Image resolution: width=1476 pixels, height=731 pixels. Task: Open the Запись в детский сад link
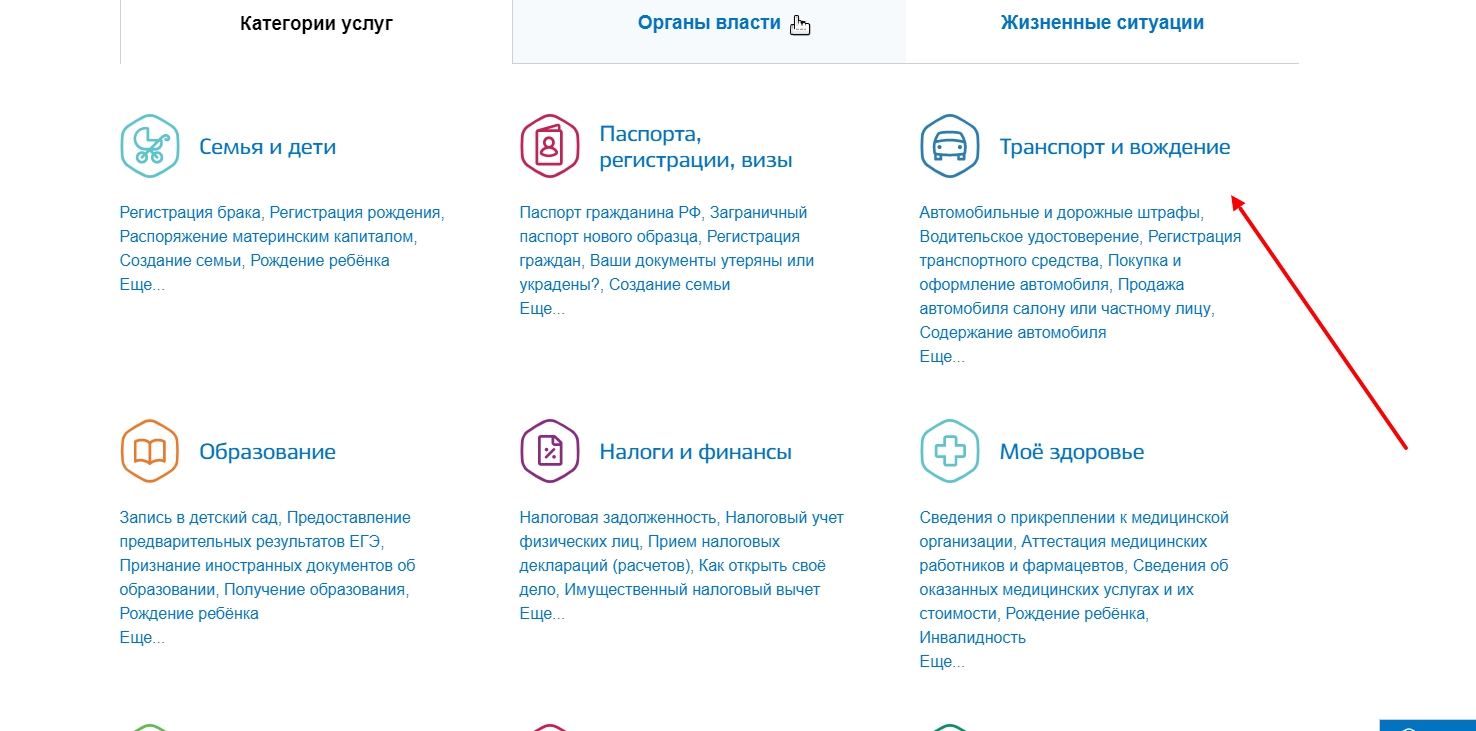pyautogui.click(x=201, y=518)
